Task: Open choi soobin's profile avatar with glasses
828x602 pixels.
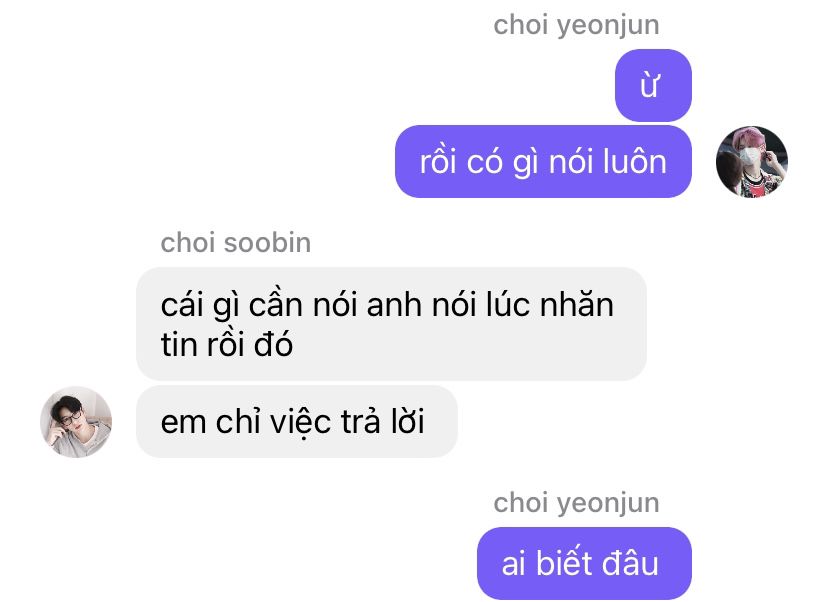Action: (x=76, y=421)
